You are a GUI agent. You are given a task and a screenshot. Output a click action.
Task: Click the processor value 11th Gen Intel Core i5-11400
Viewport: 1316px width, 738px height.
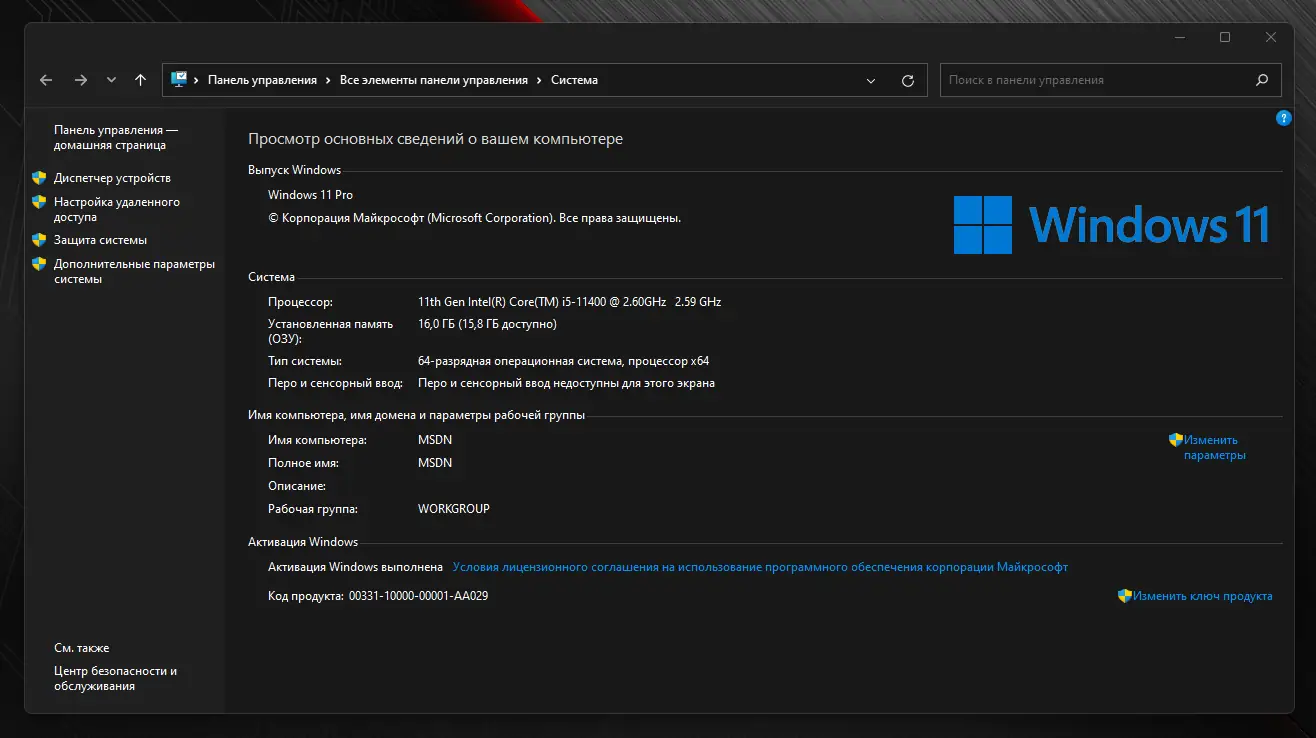click(569, 301)
